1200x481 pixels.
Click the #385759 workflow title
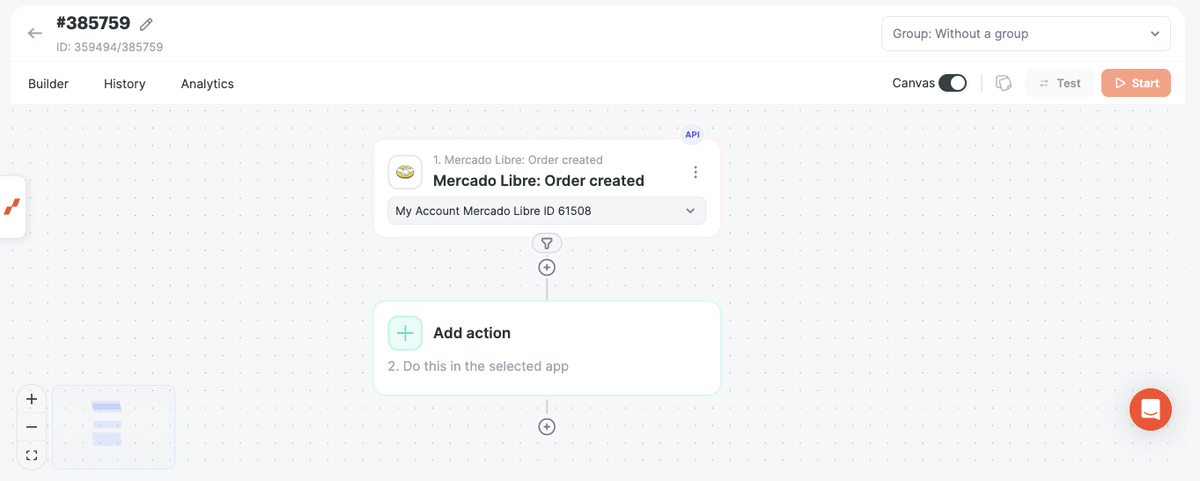(93, 24)
